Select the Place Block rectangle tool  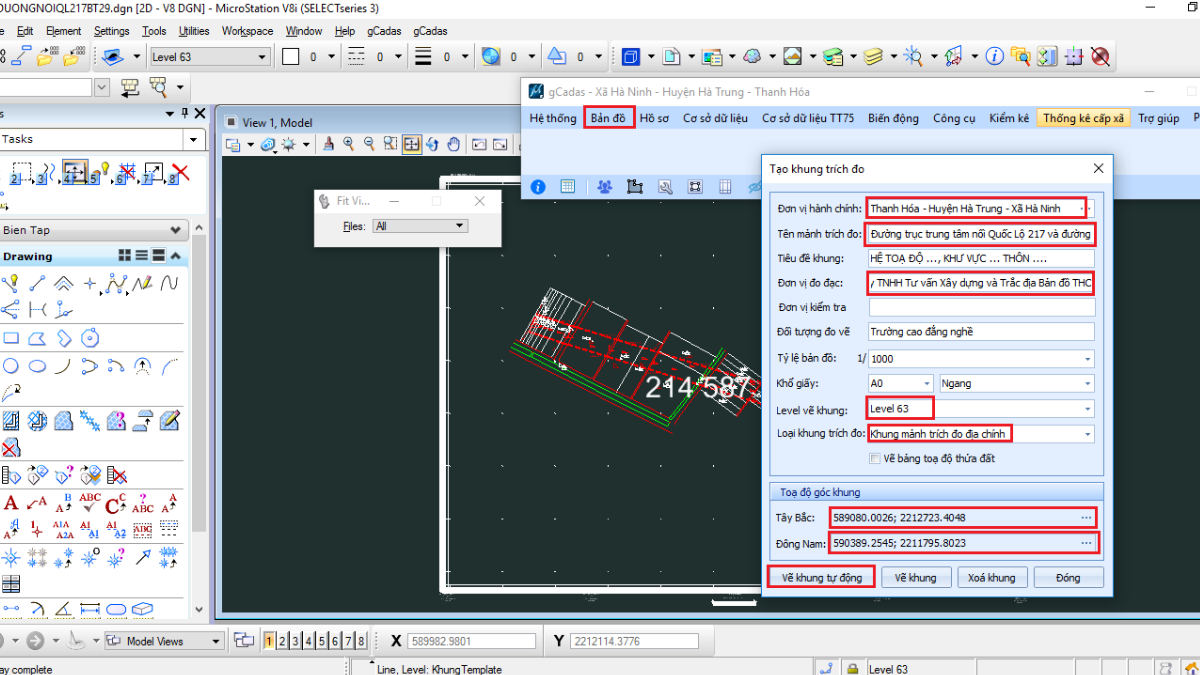[11, 338]
